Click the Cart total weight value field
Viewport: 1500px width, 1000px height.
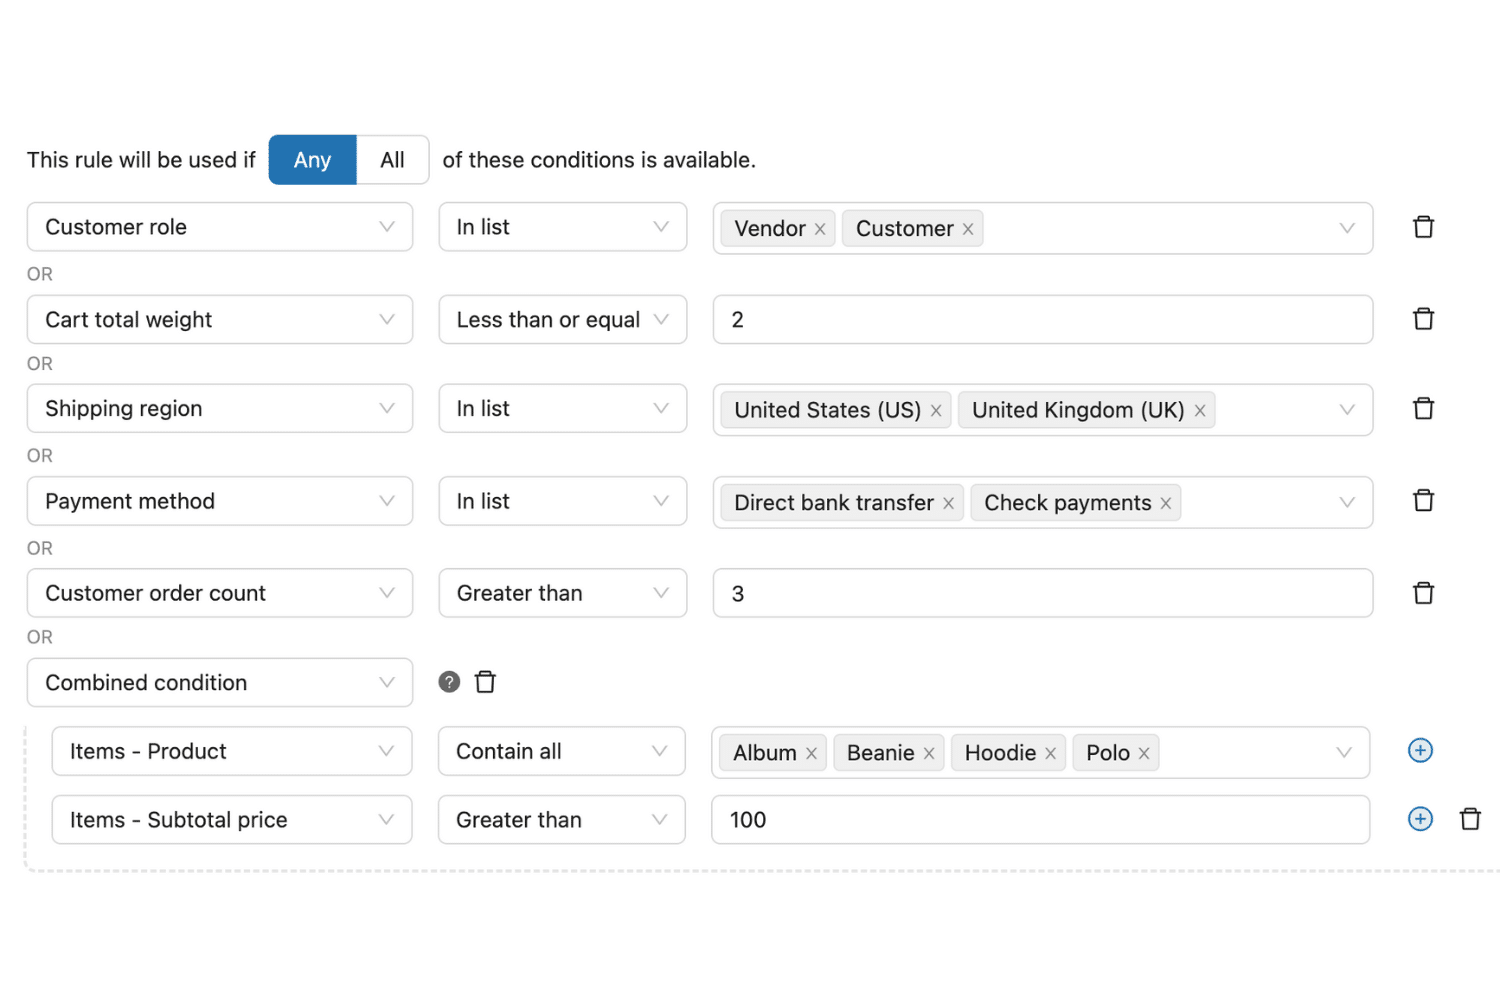[x=1042, y=320]
